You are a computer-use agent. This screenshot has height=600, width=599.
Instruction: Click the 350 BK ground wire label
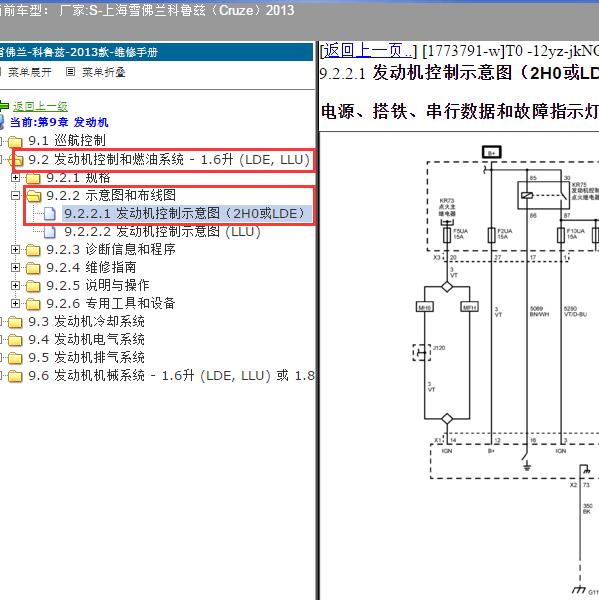coord(587,509)
